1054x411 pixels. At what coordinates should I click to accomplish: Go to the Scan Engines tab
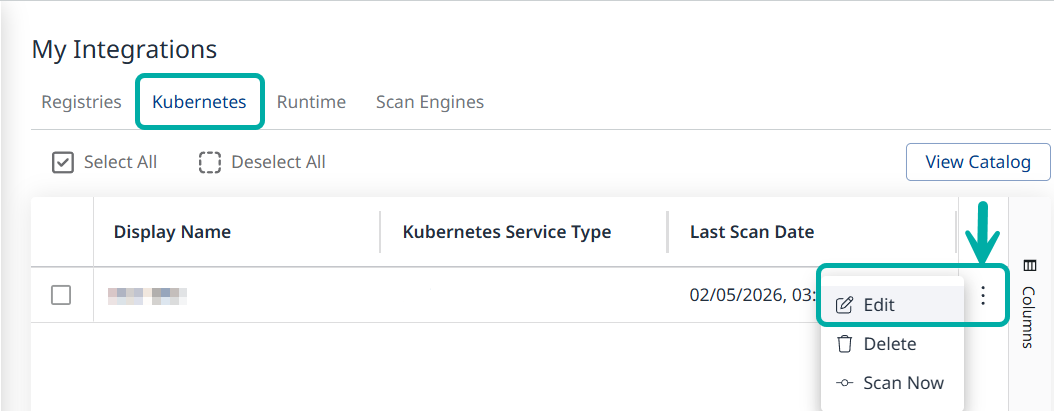click(430, 102)
